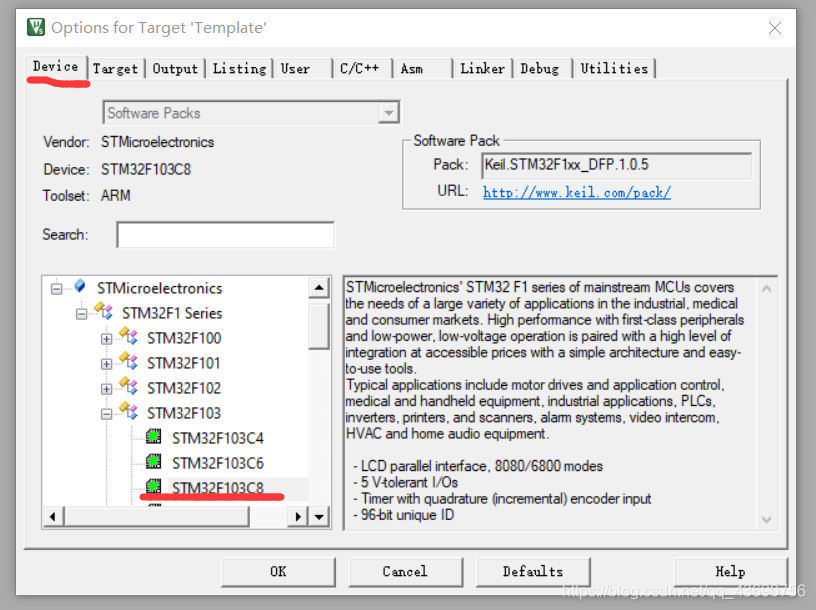Click the Help button

[x=730, y=571]
